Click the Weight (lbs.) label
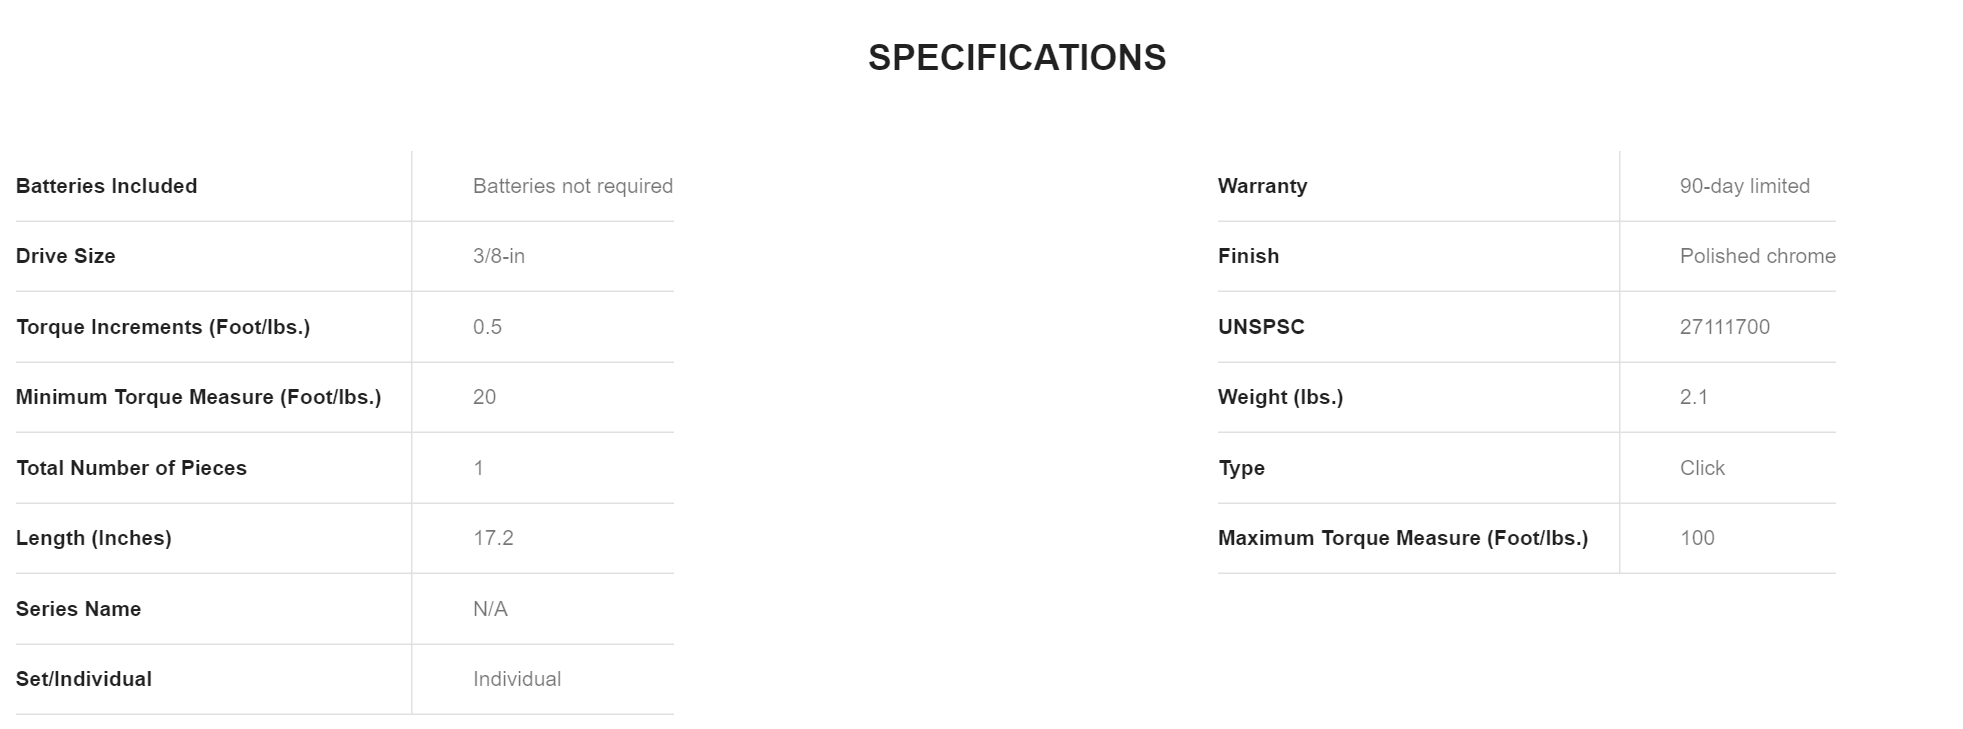1963x729 pixels. click(x=1280, y=397)
